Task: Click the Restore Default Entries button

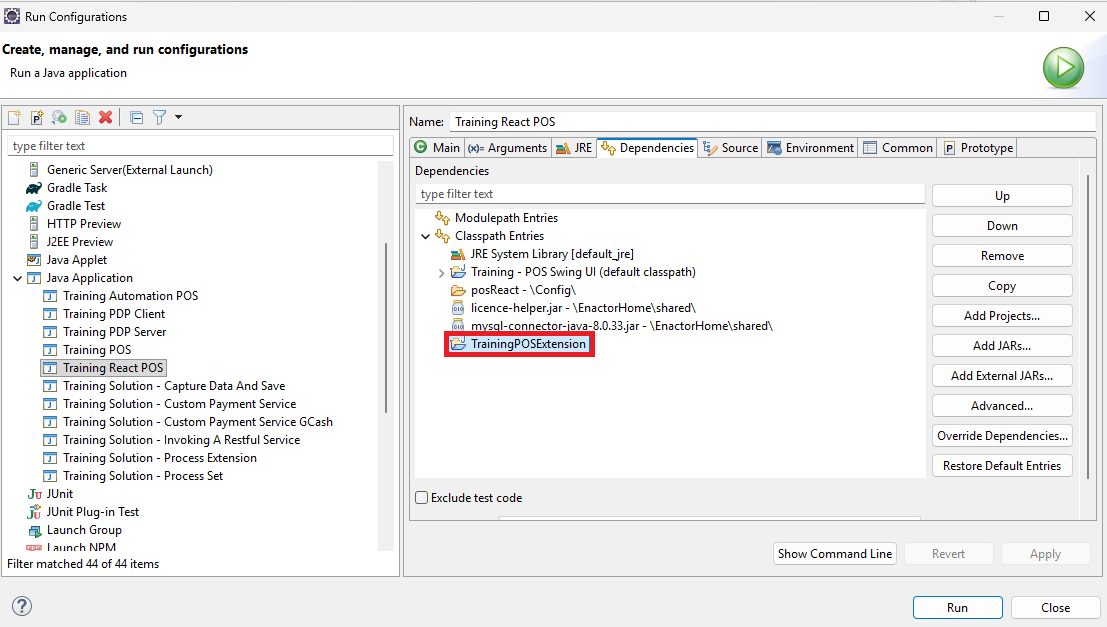Action: click(x=1001, y=465)
